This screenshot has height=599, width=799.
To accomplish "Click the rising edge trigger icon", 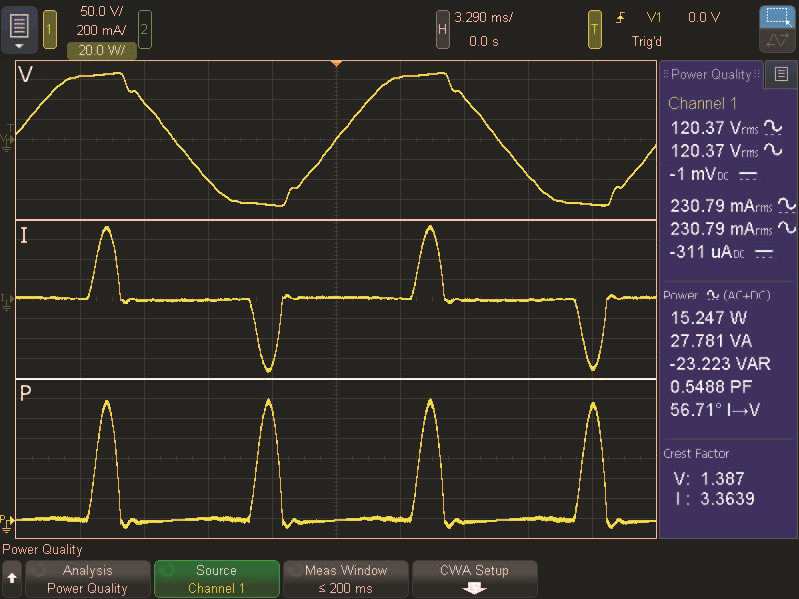I will coord(620,18).
